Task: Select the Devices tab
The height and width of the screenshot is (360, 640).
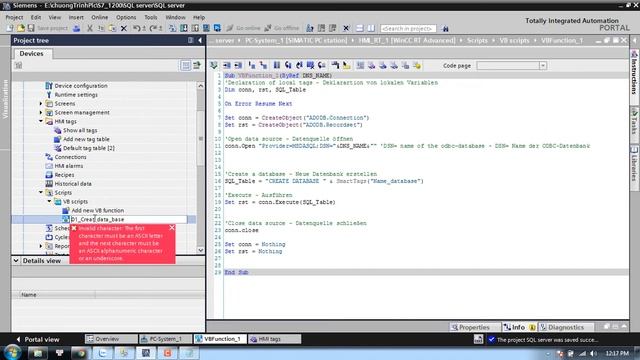Action: [31, 53]
